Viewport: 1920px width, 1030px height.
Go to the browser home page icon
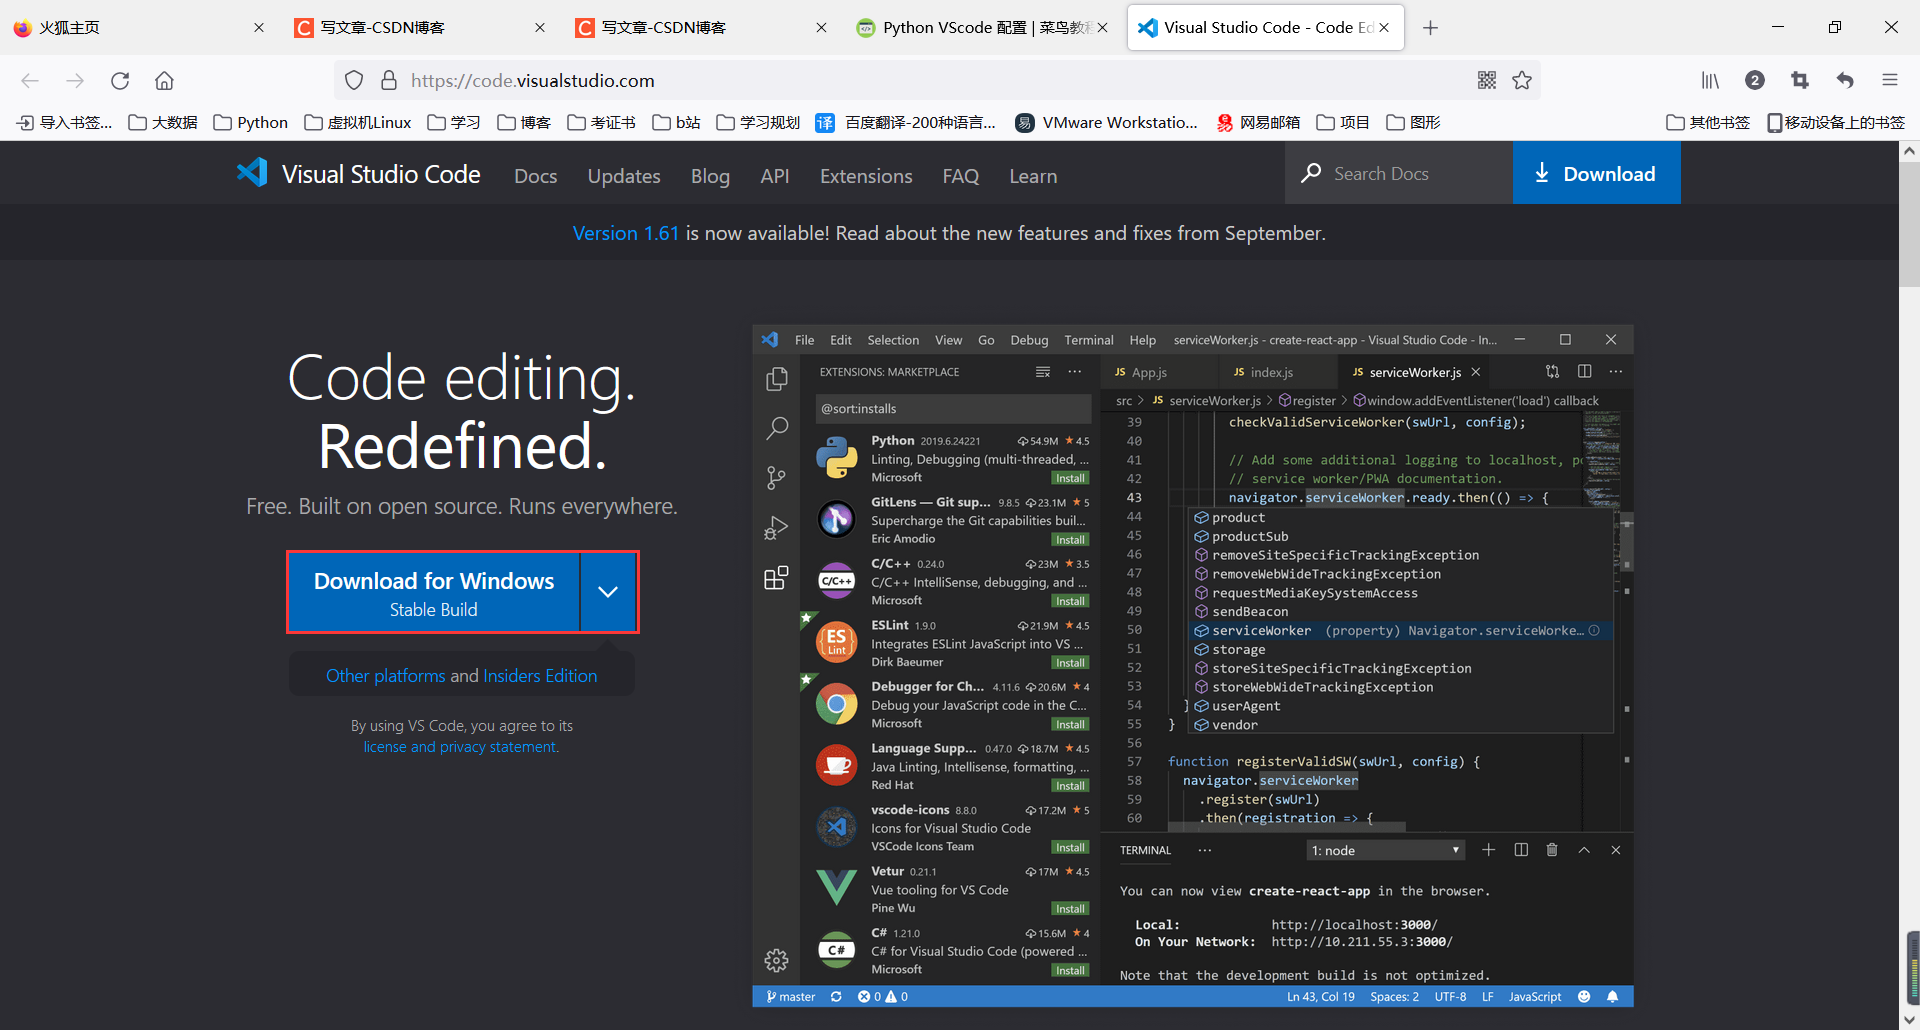164,81
